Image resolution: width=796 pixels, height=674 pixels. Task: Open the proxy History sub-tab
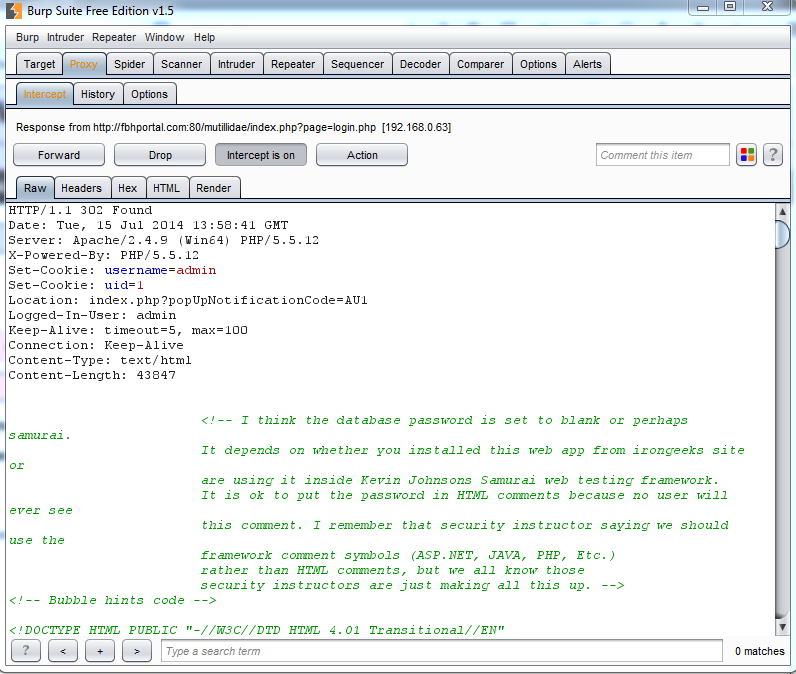[98, 94]
